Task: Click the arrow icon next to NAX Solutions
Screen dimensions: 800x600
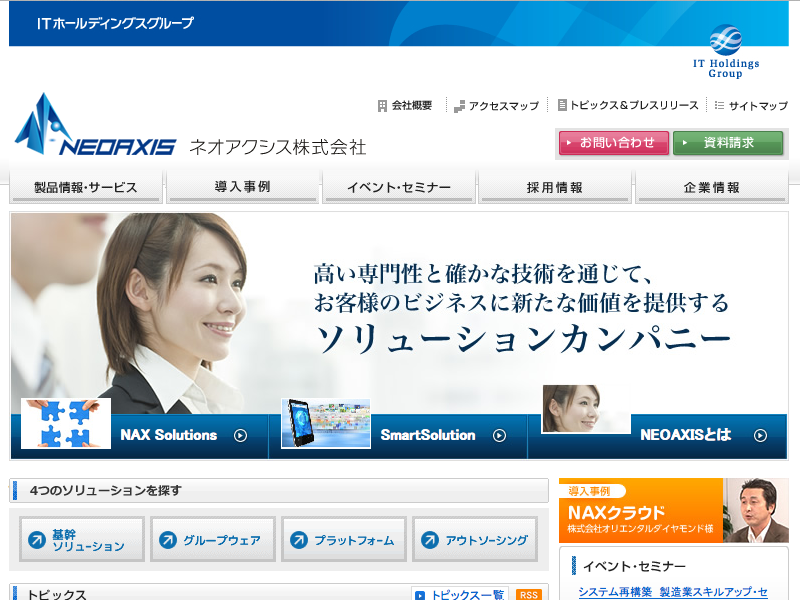Action: click(x=240, y=435)
